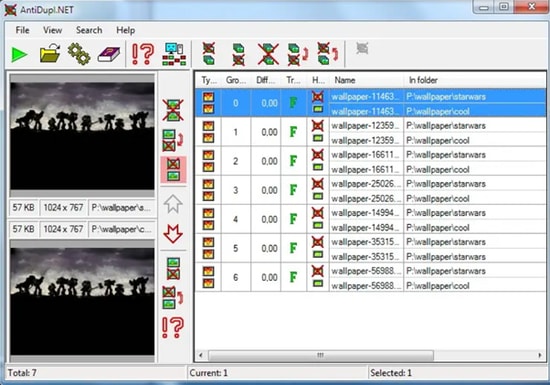This screenshot has height=385, width=550.
Task: Click the green F in group 2 row
Action: tap(293, 161)
